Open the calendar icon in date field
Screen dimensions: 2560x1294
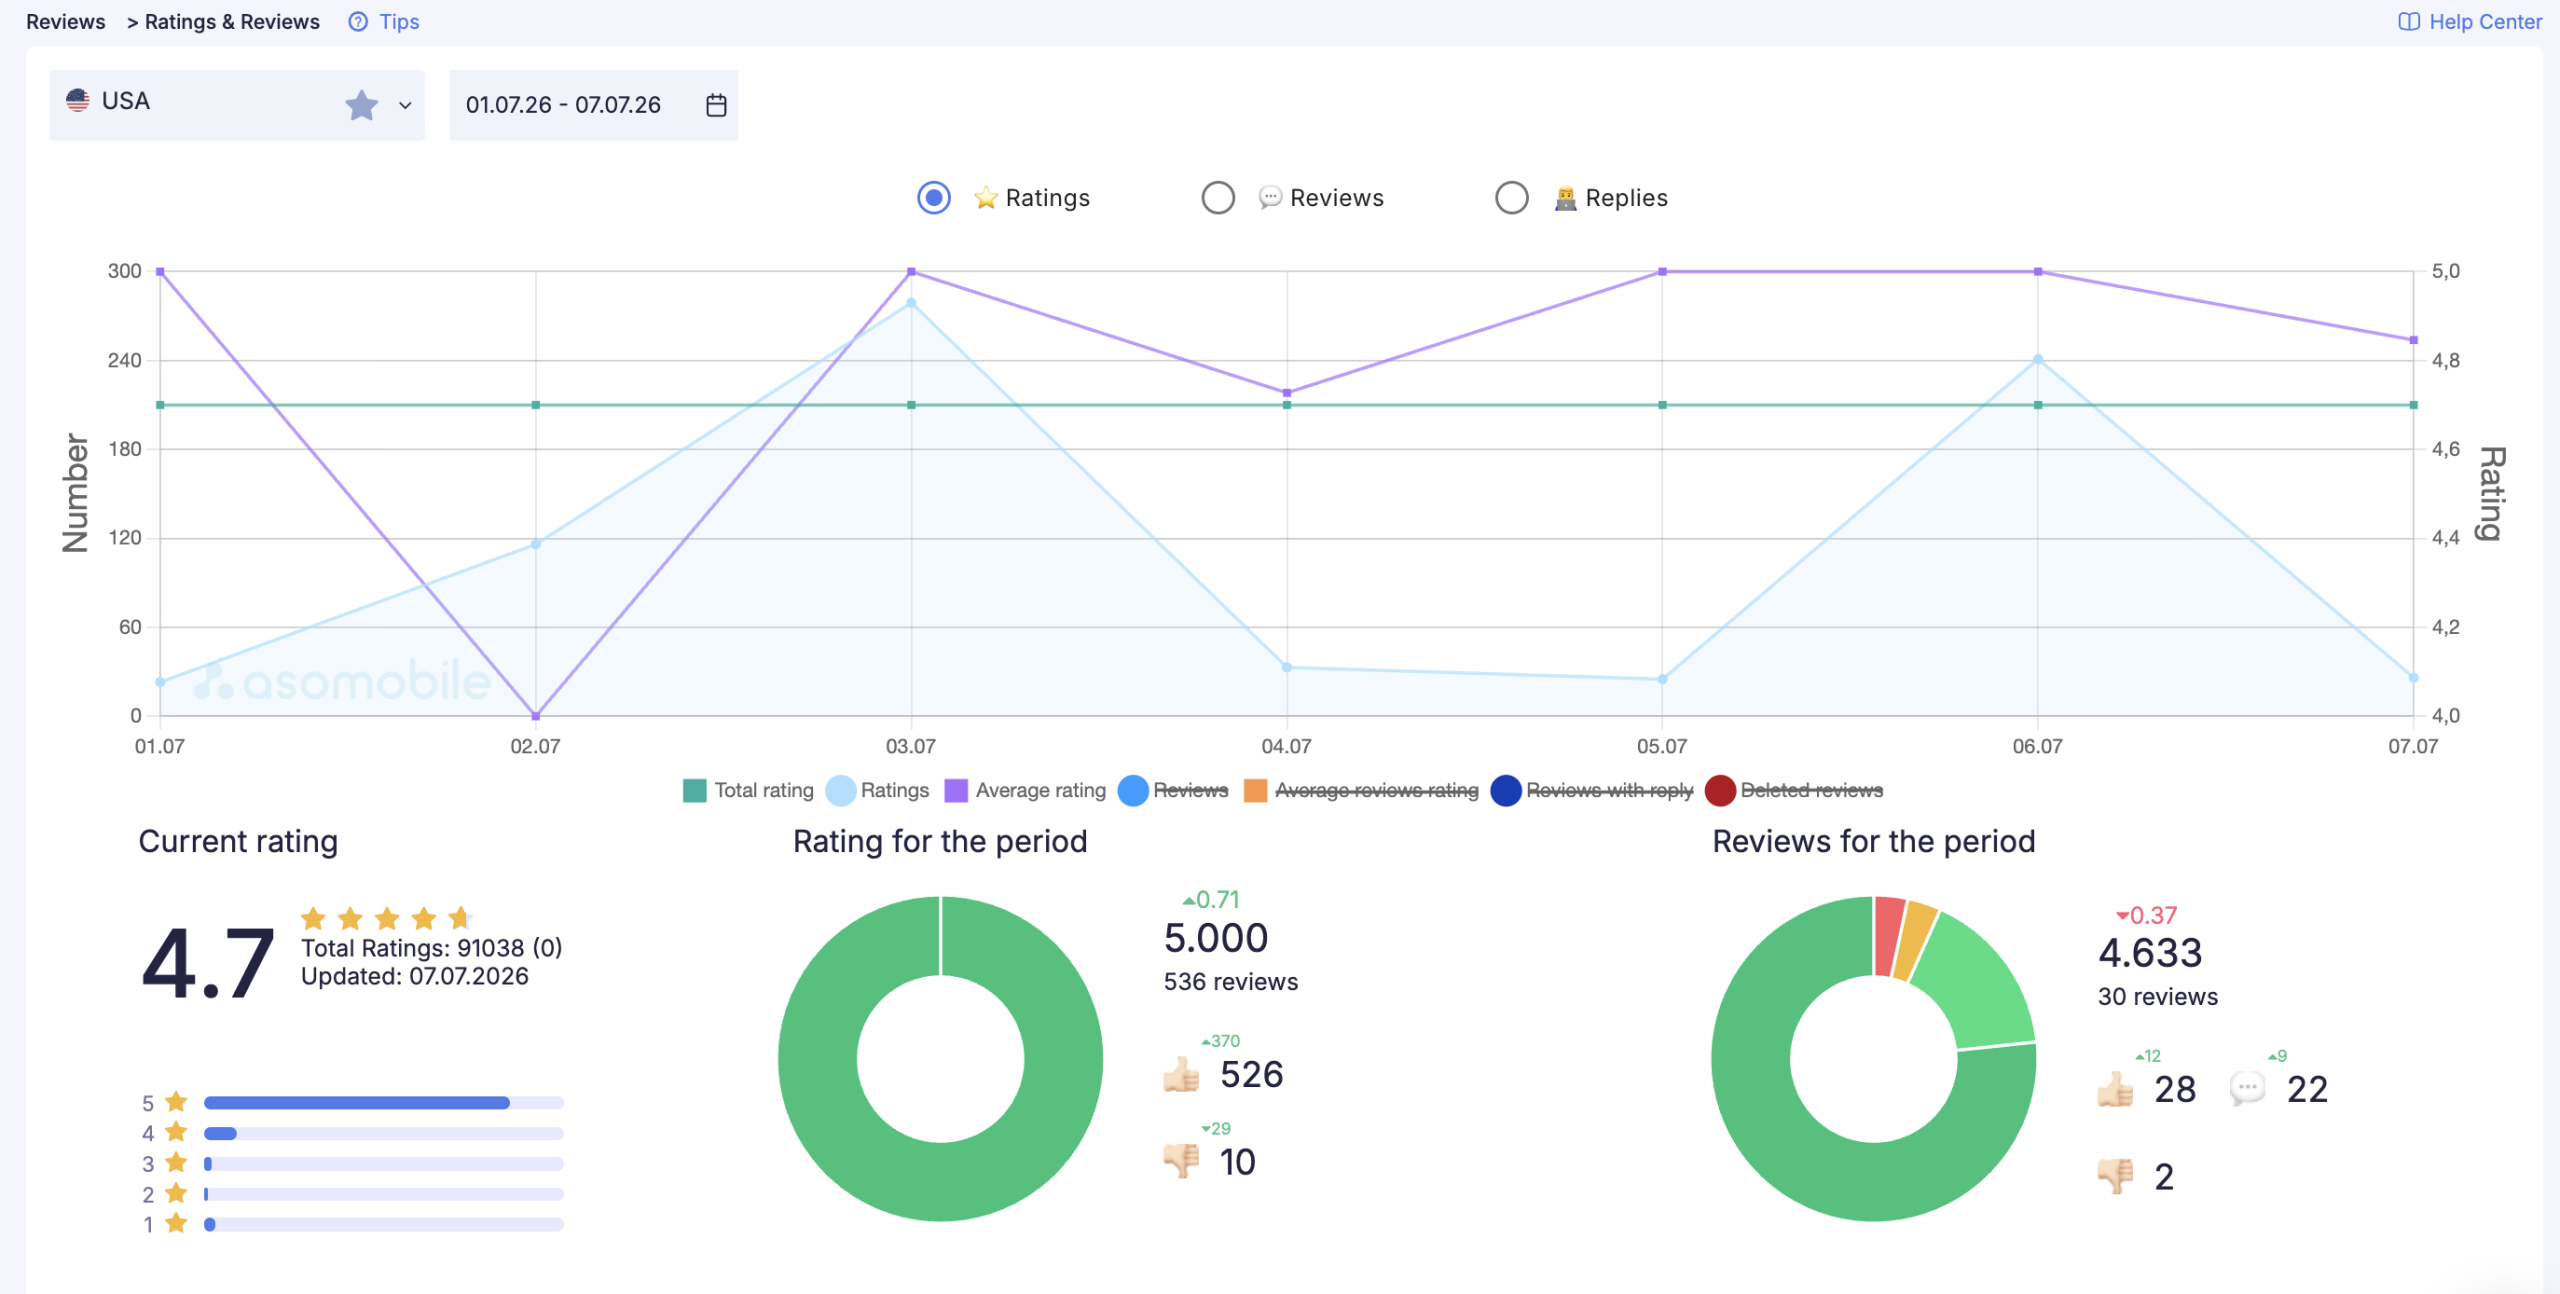[x=716, y=105]
